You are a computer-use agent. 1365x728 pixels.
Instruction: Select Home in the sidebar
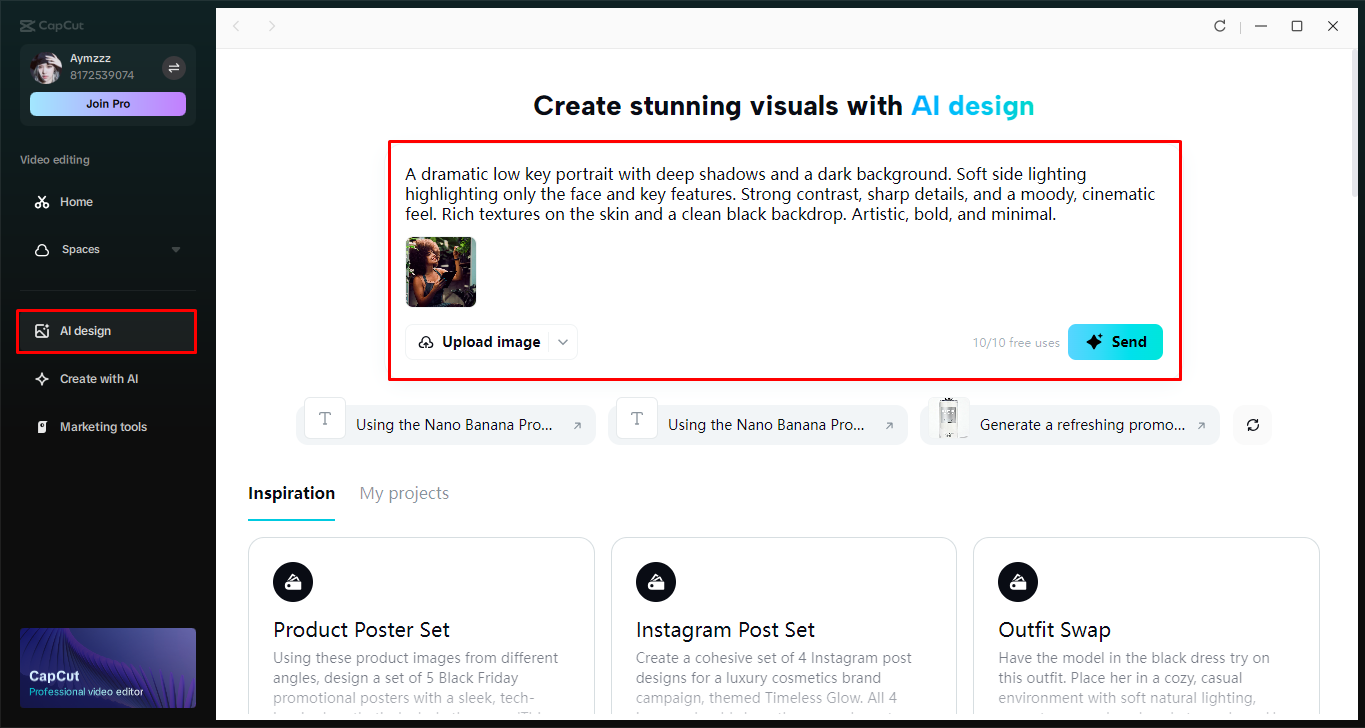[x=75, y=201]
